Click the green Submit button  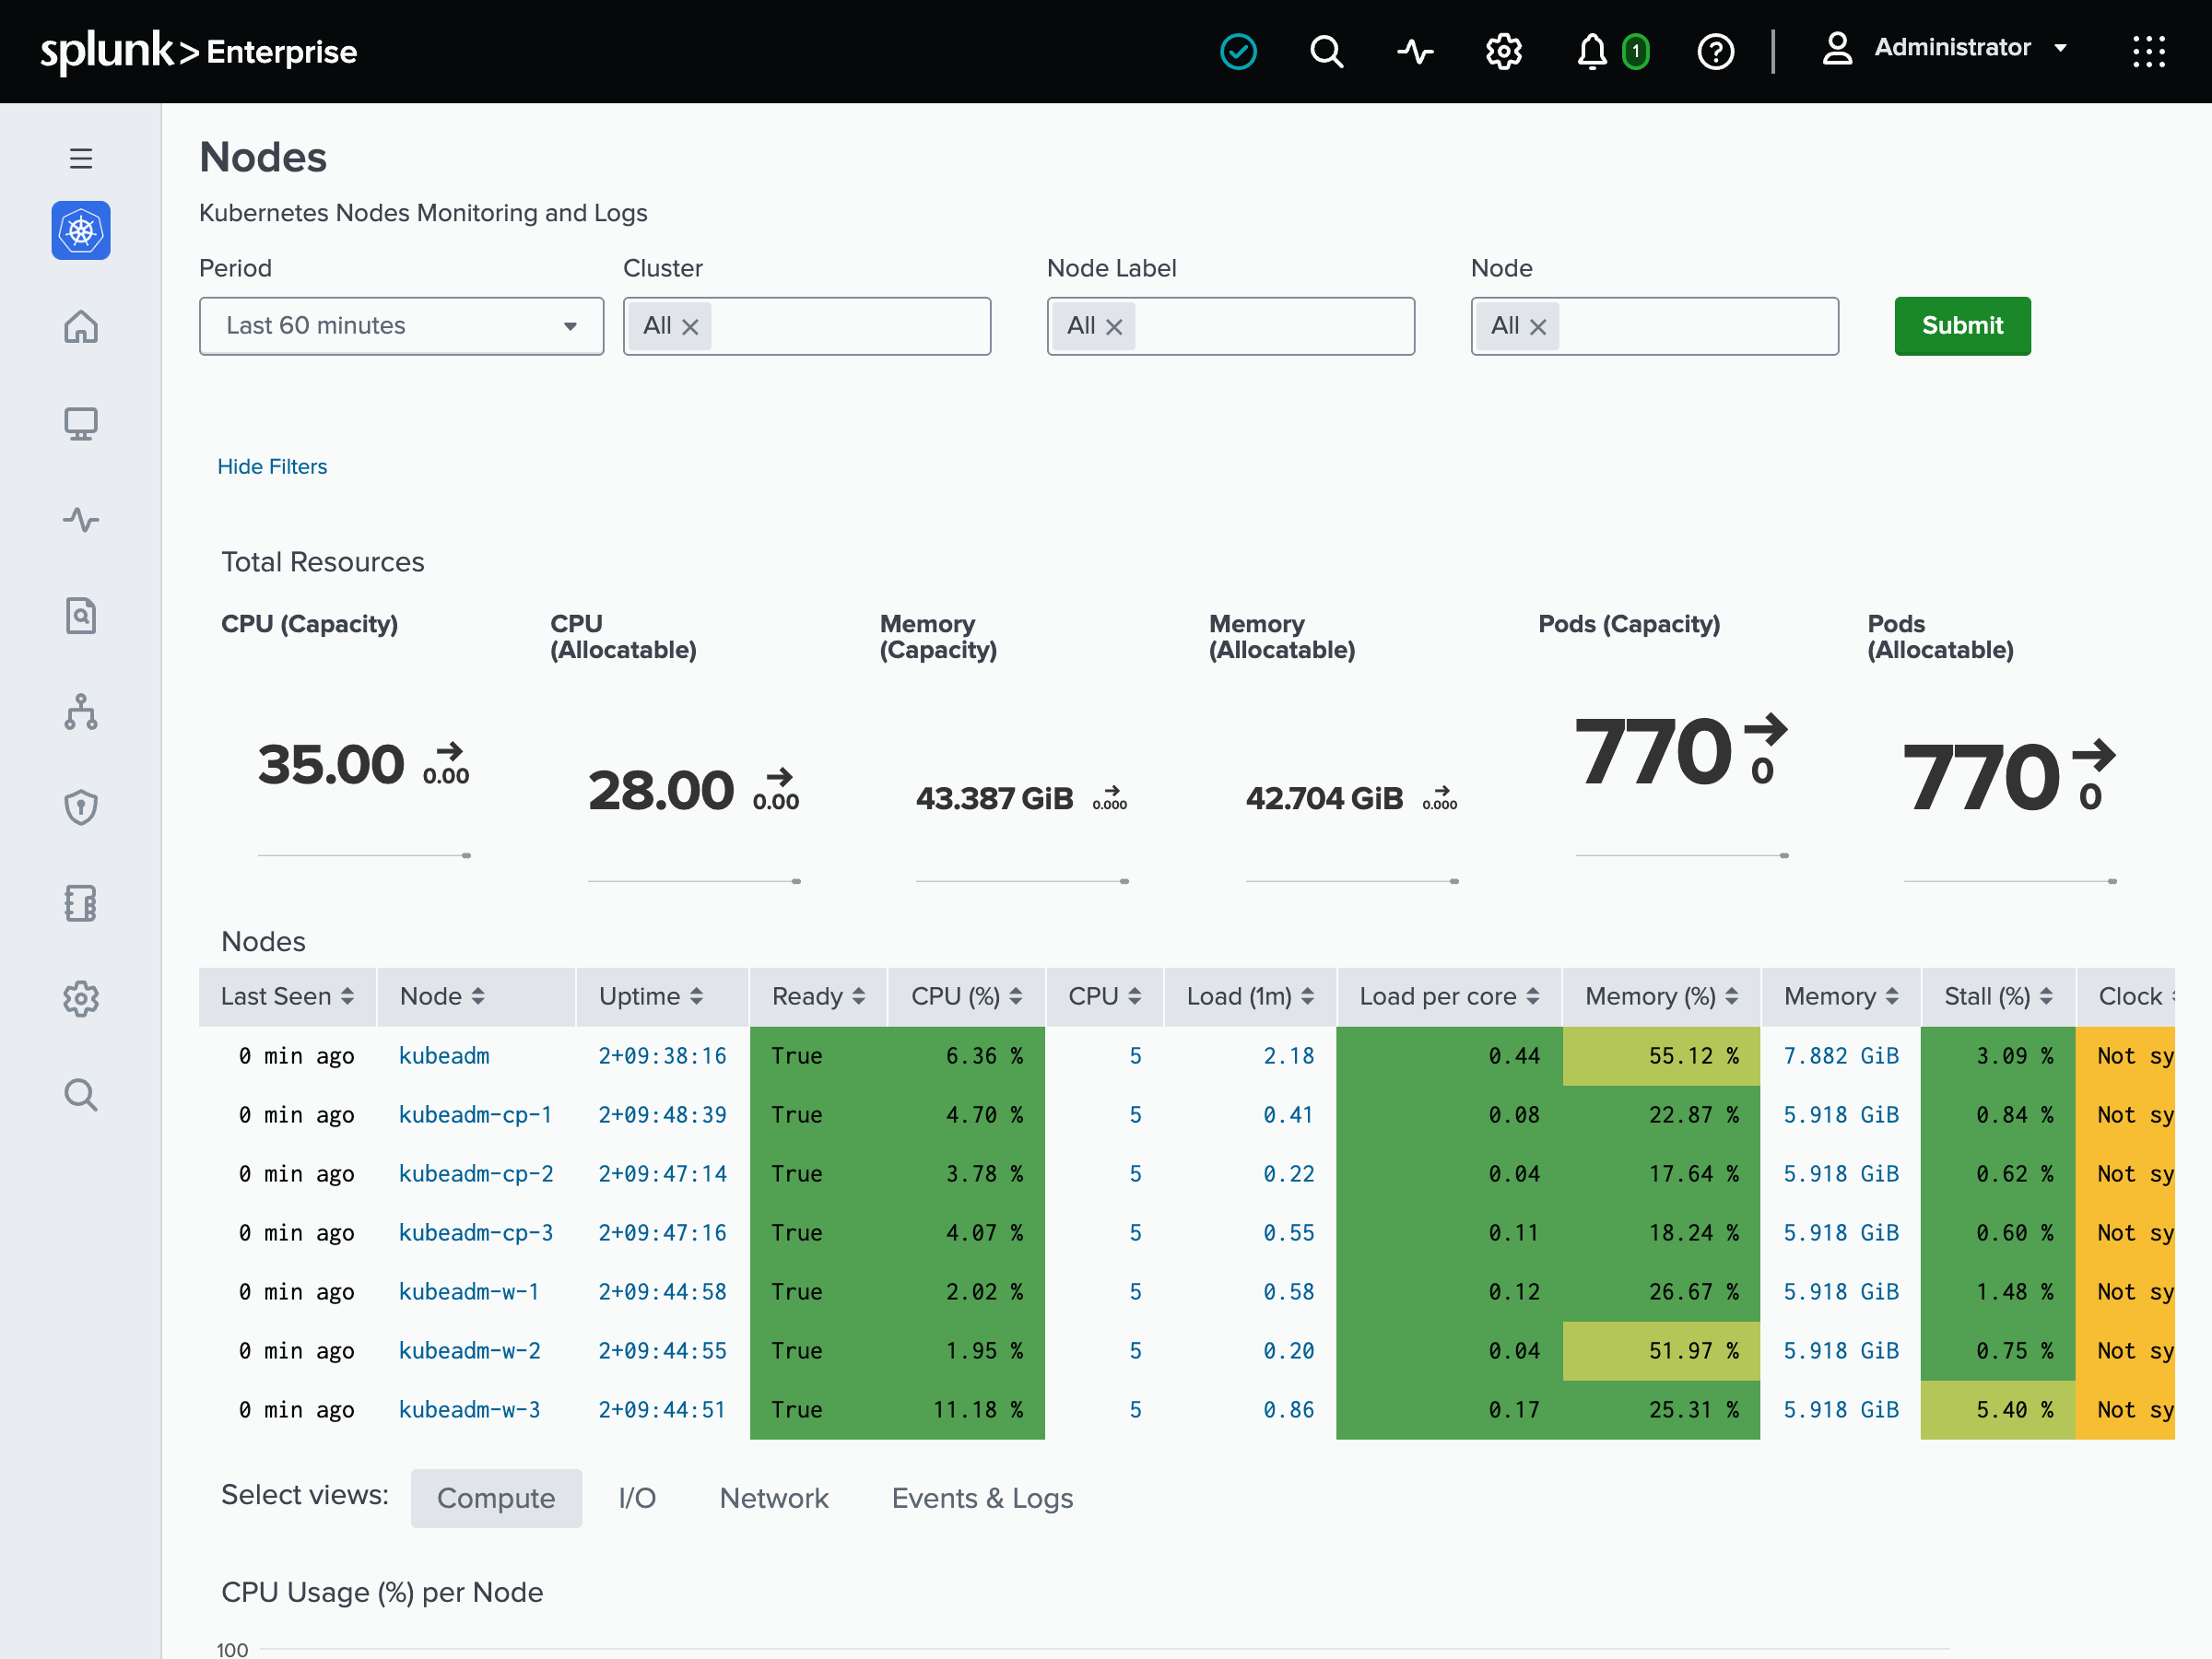pyautogui.click(x=1962, y=326)
